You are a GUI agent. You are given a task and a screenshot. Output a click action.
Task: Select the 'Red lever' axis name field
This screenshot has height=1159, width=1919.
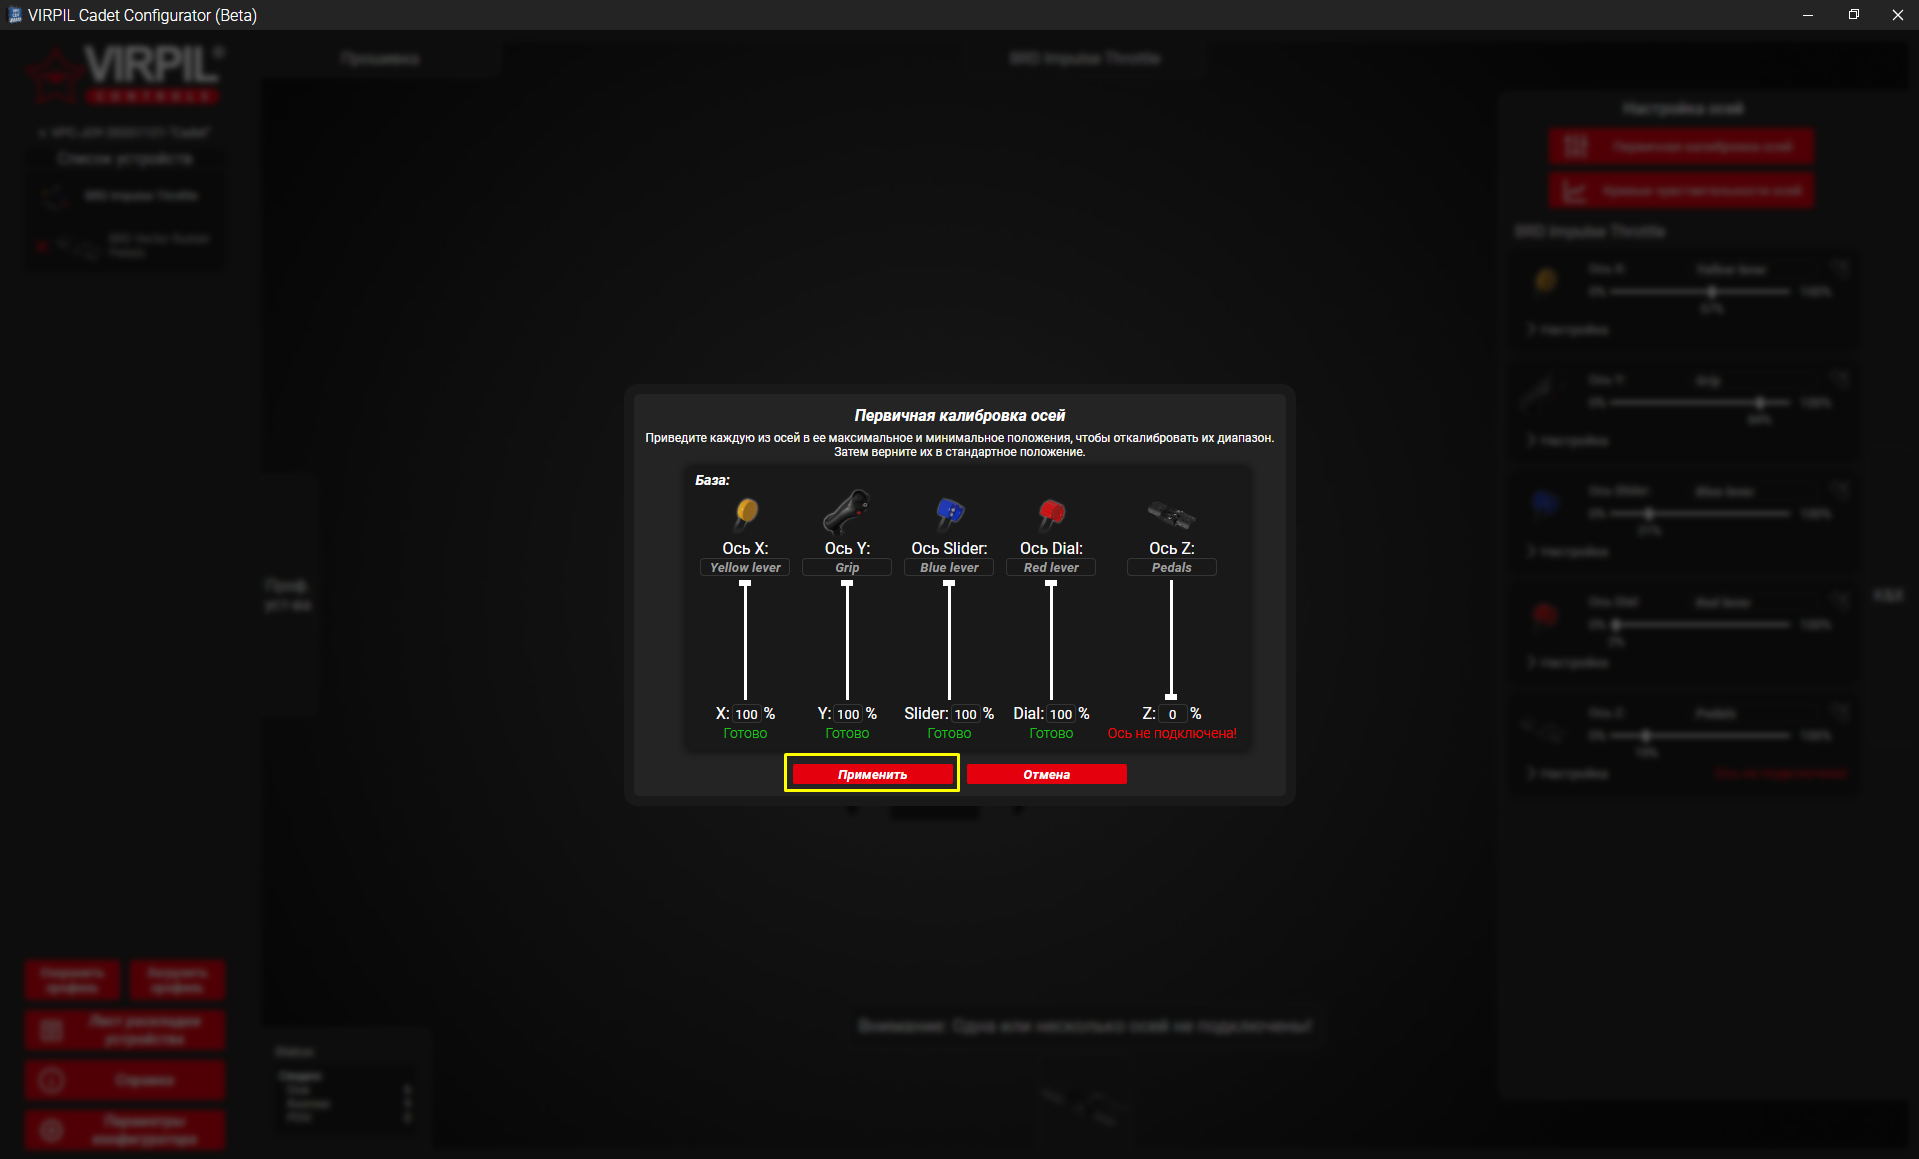tap(1051, 567)
